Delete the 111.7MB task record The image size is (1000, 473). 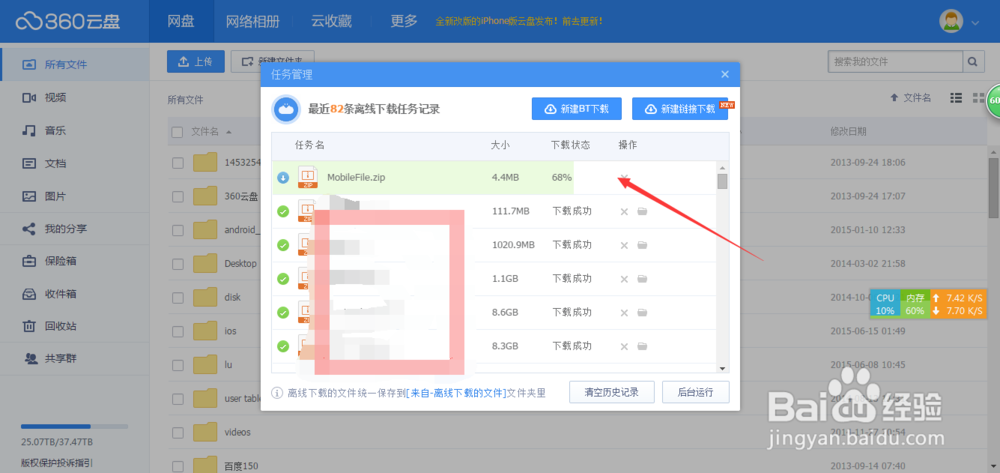point(624,211)
